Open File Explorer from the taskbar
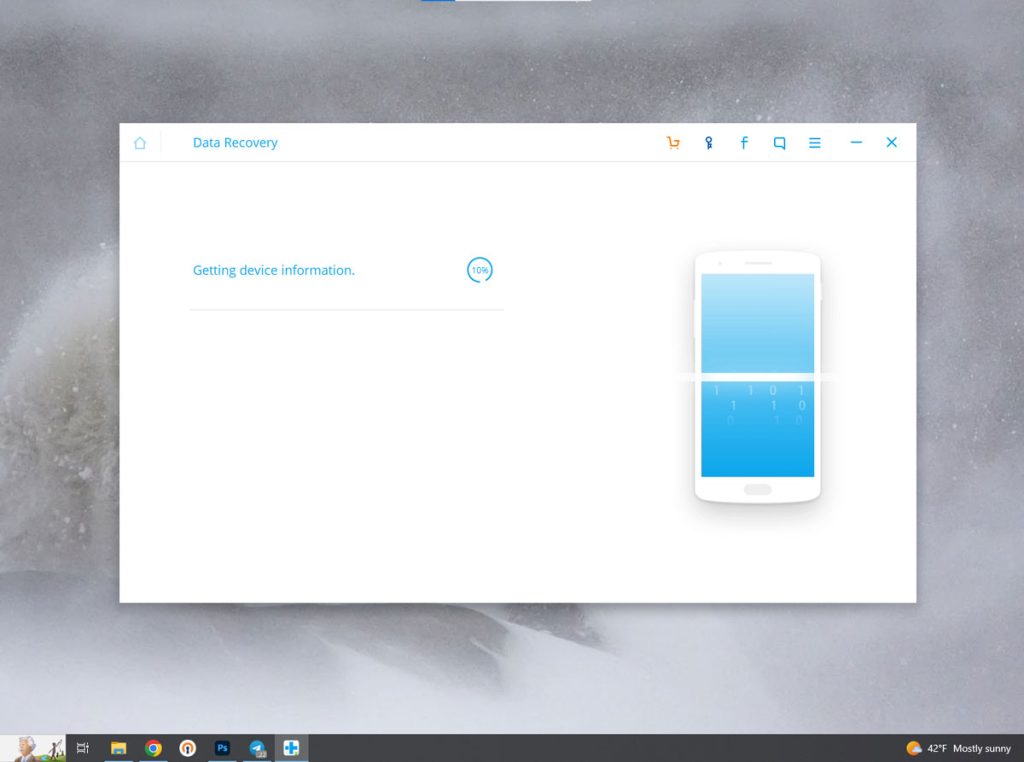Viewport: 1024px width, 762px height. [x=118, y=748]
